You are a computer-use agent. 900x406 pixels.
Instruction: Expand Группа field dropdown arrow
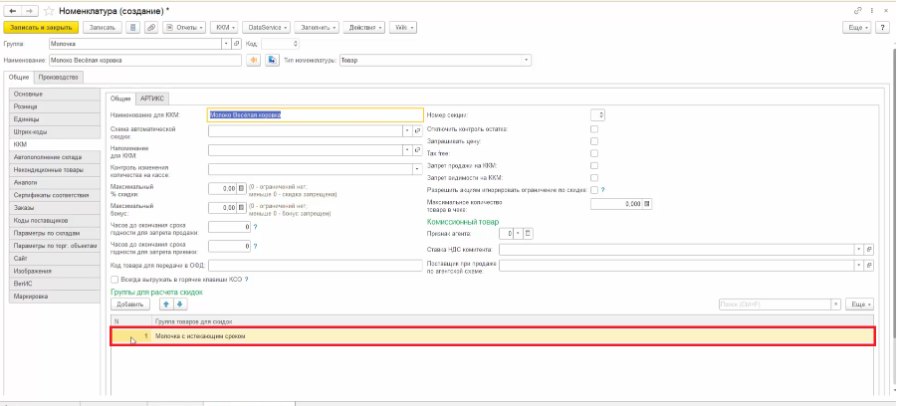(227, 44)
